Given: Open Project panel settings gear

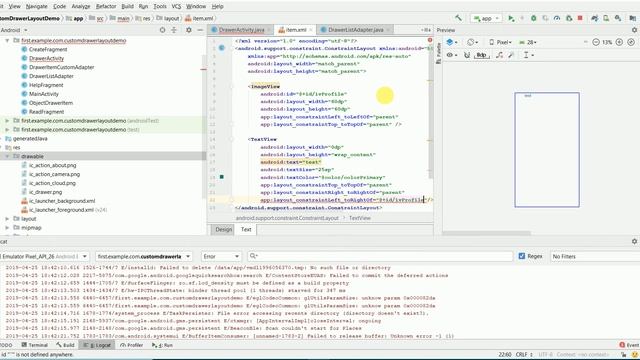Looking at the screenshot, I should point(189,30).
